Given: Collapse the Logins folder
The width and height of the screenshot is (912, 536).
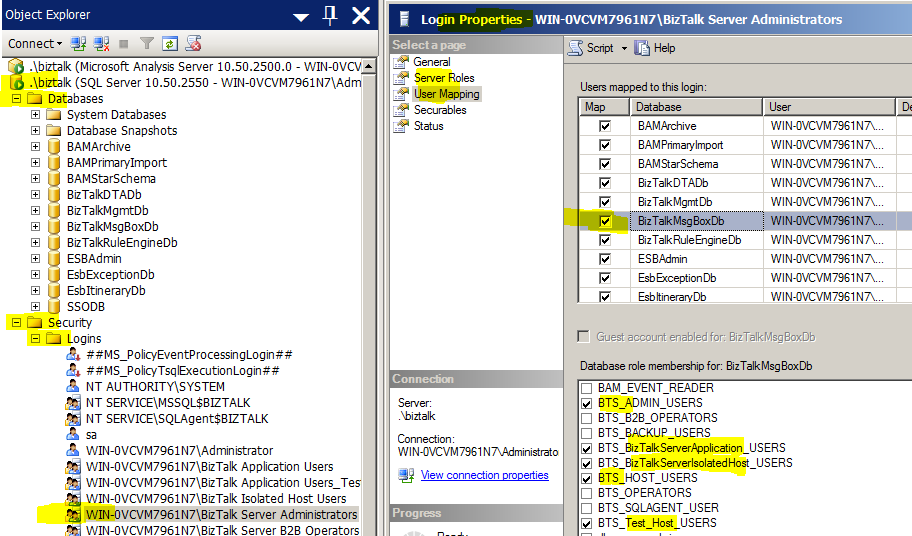Looking at the screenshot, I should pos(35,338).
